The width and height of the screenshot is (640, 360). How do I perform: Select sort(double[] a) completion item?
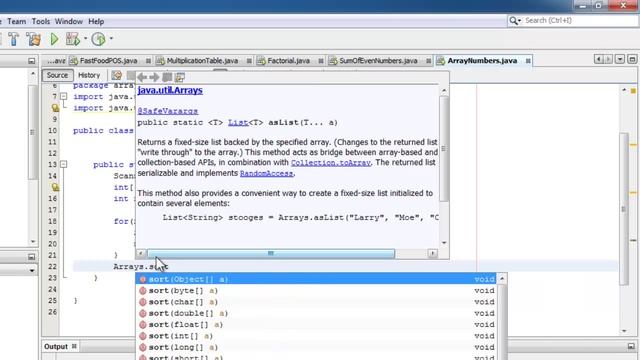(x=316, y=313)
